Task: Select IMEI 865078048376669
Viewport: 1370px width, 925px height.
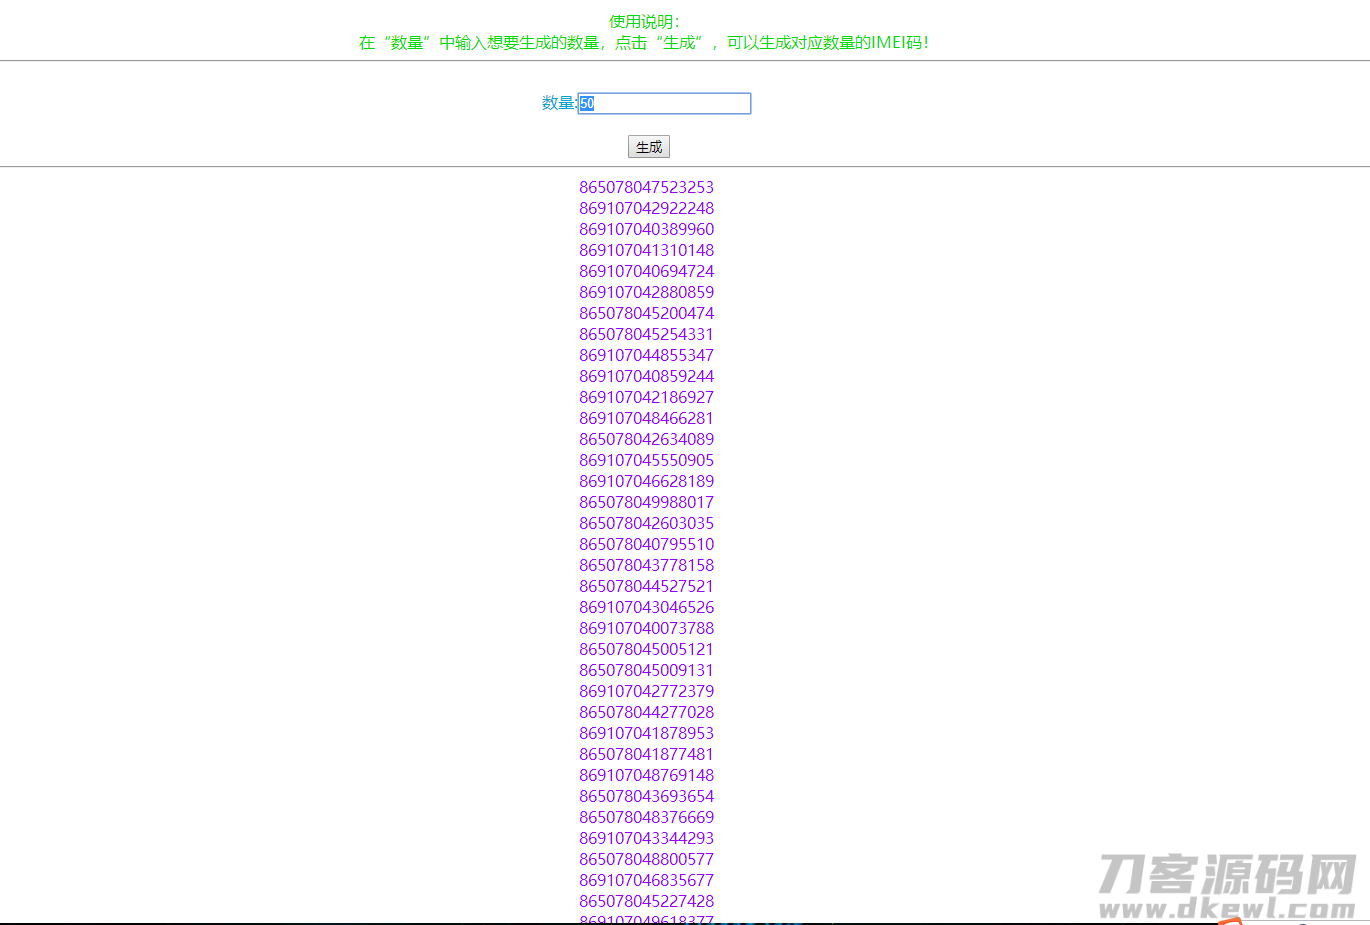Action: tap(646, 817)
